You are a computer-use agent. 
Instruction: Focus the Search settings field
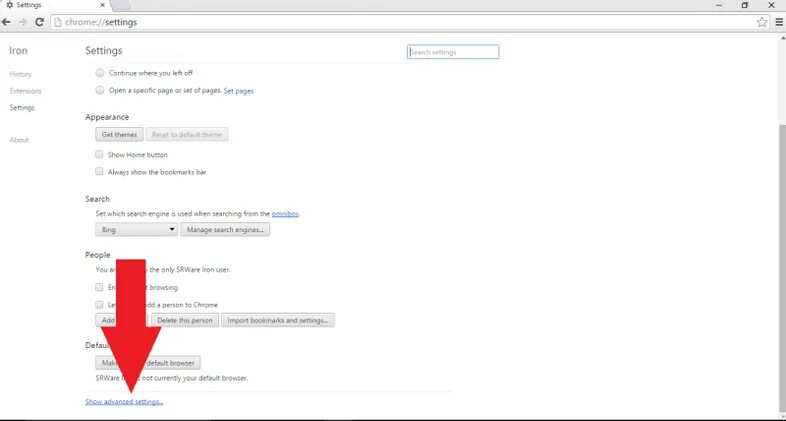(453, 52)
